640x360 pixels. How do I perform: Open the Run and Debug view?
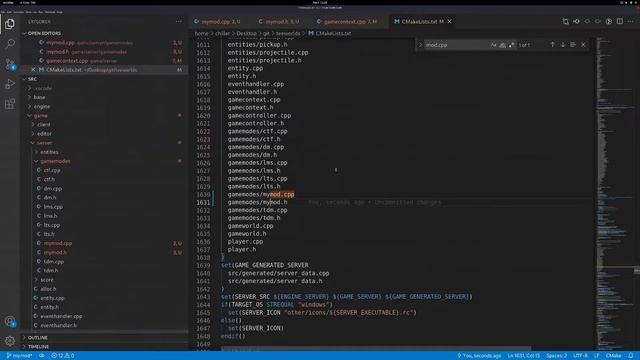[10, 84]
